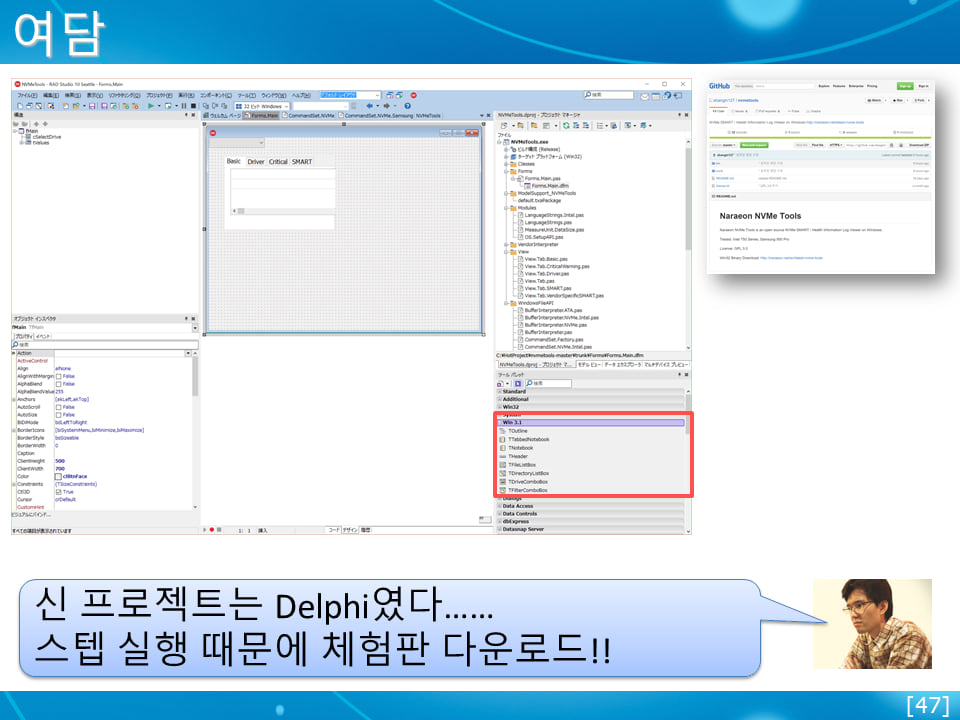Screen dimensions: 960x720
Task: Collapse the Win 3.1 palette category
Action: coord(500,422)
